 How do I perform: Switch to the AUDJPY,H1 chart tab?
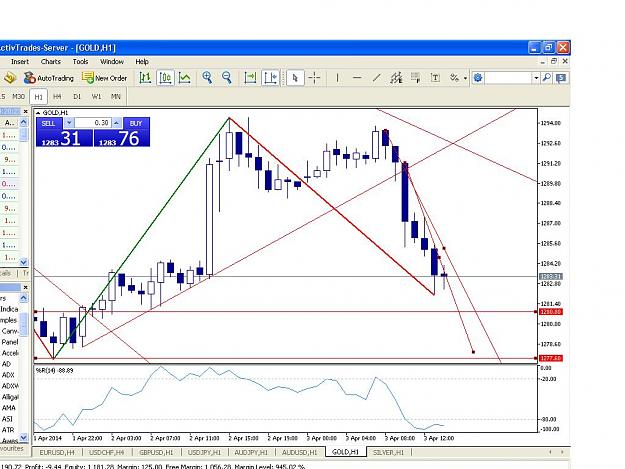pyautogui.click(x=251, y=452)
